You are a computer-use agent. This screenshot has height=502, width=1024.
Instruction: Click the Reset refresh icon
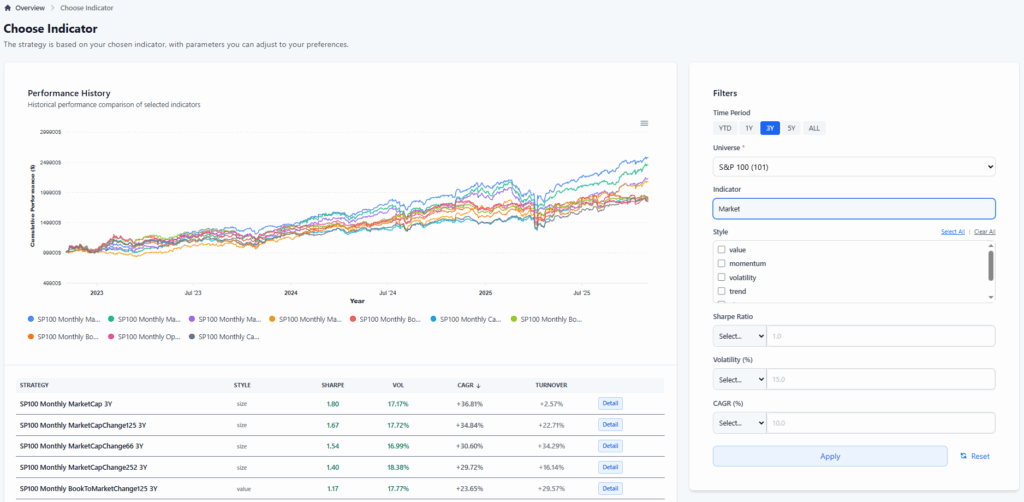coord(963,456)
